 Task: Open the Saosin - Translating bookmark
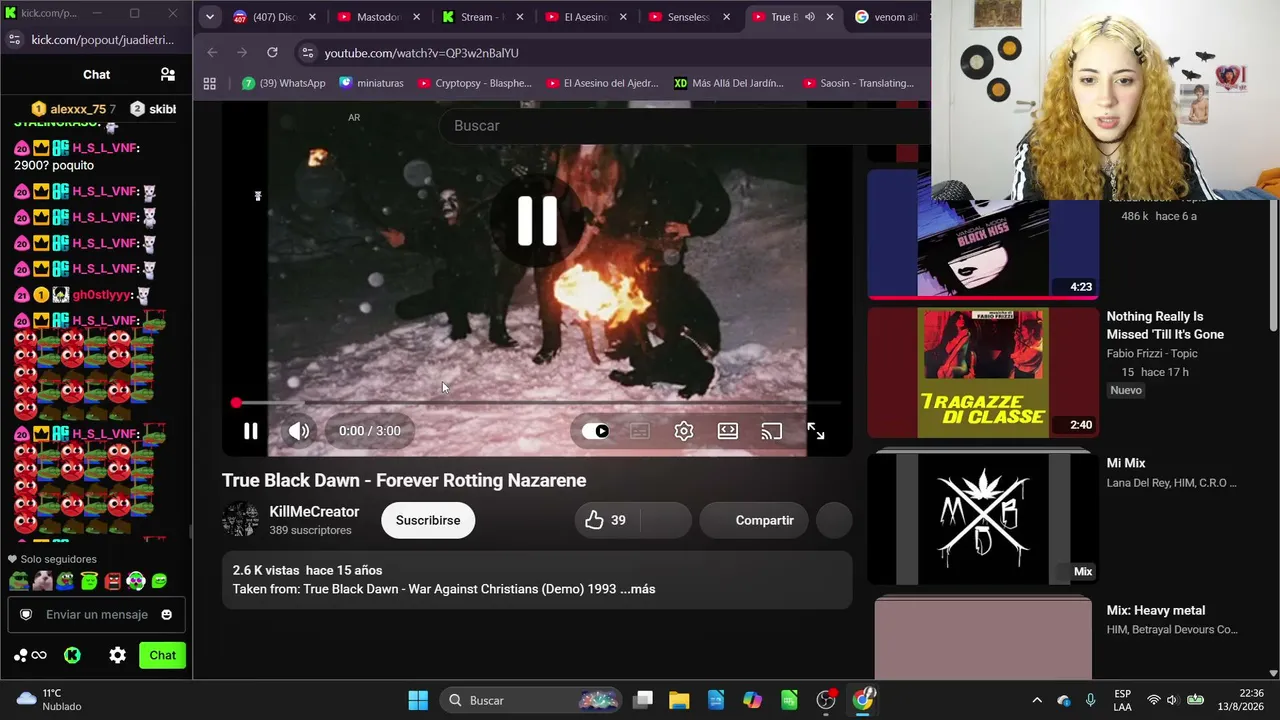(x=860, y=83)
